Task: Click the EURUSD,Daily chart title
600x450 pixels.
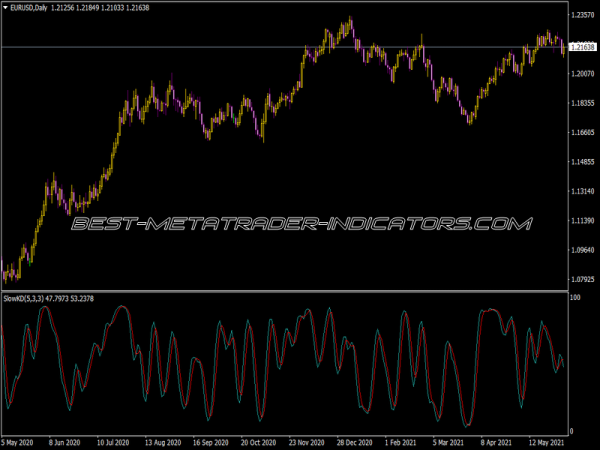Action: click(x=31, y=7)
